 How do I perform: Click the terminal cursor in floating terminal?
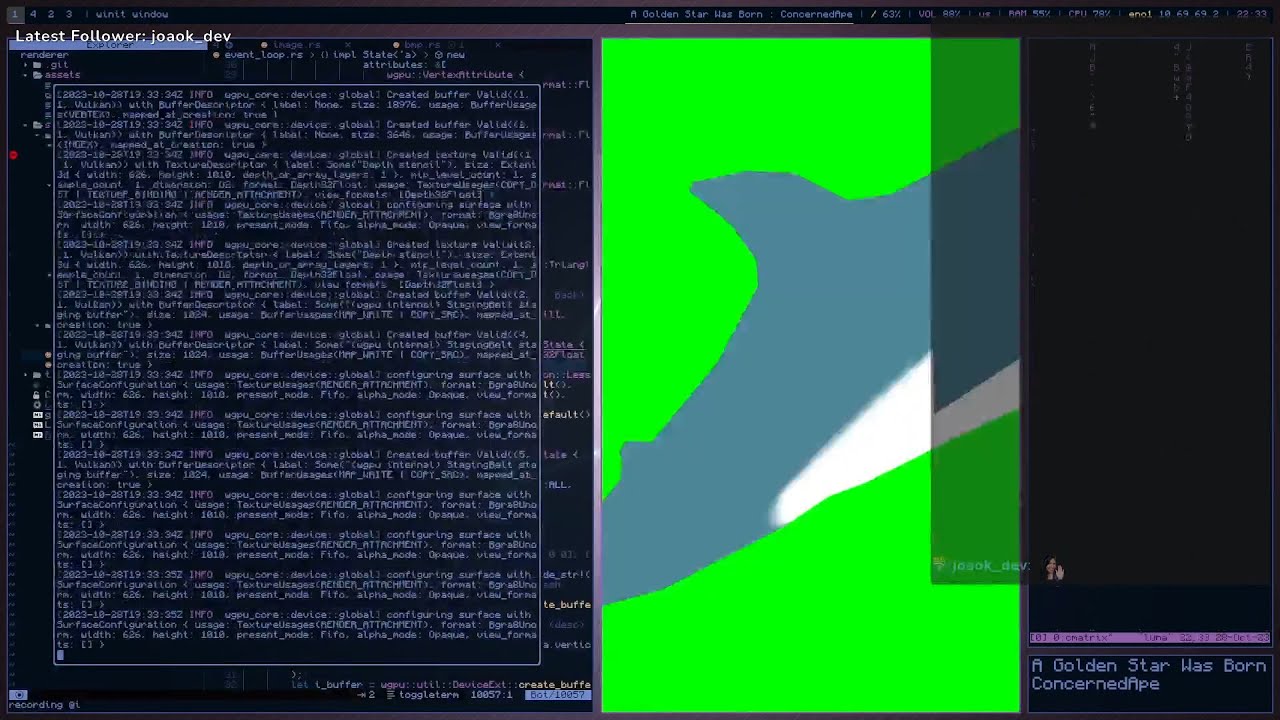coord(61,655)
